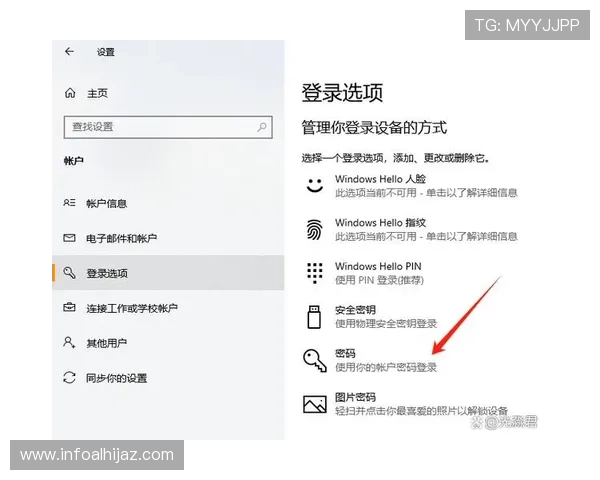The width and height of the screenshot is (600, 480).
Task: Click the picture icon for 图片密码
Action: click(315, 405)
